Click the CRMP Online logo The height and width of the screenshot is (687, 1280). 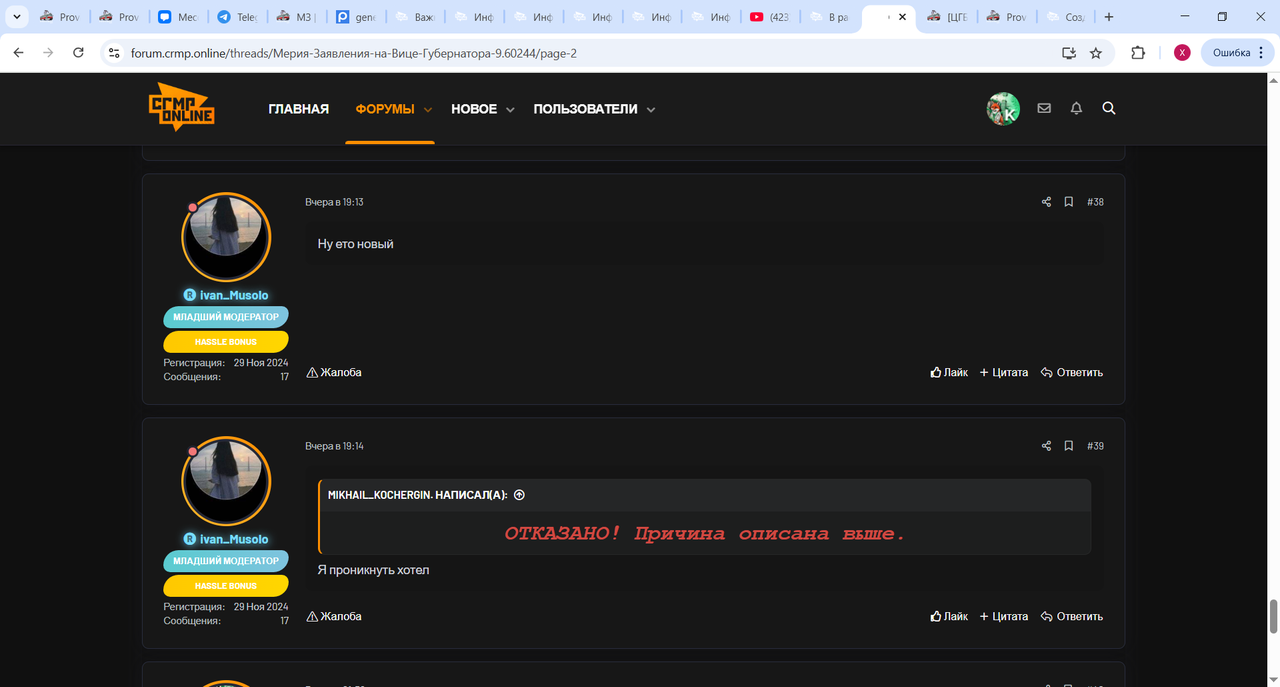[x=181, y=107]
